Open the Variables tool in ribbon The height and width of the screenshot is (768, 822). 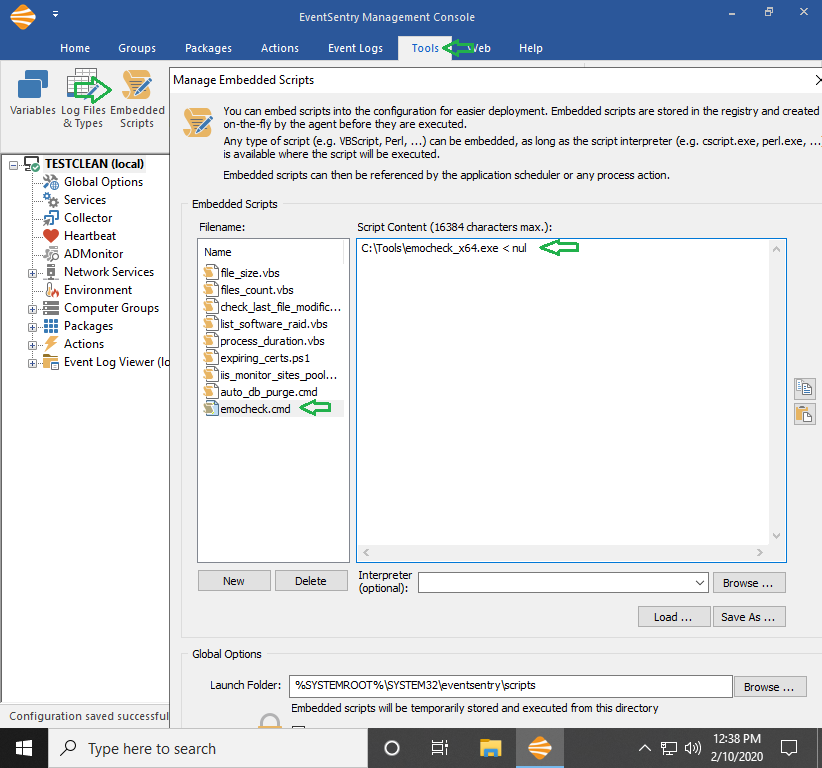pos(33,93)
